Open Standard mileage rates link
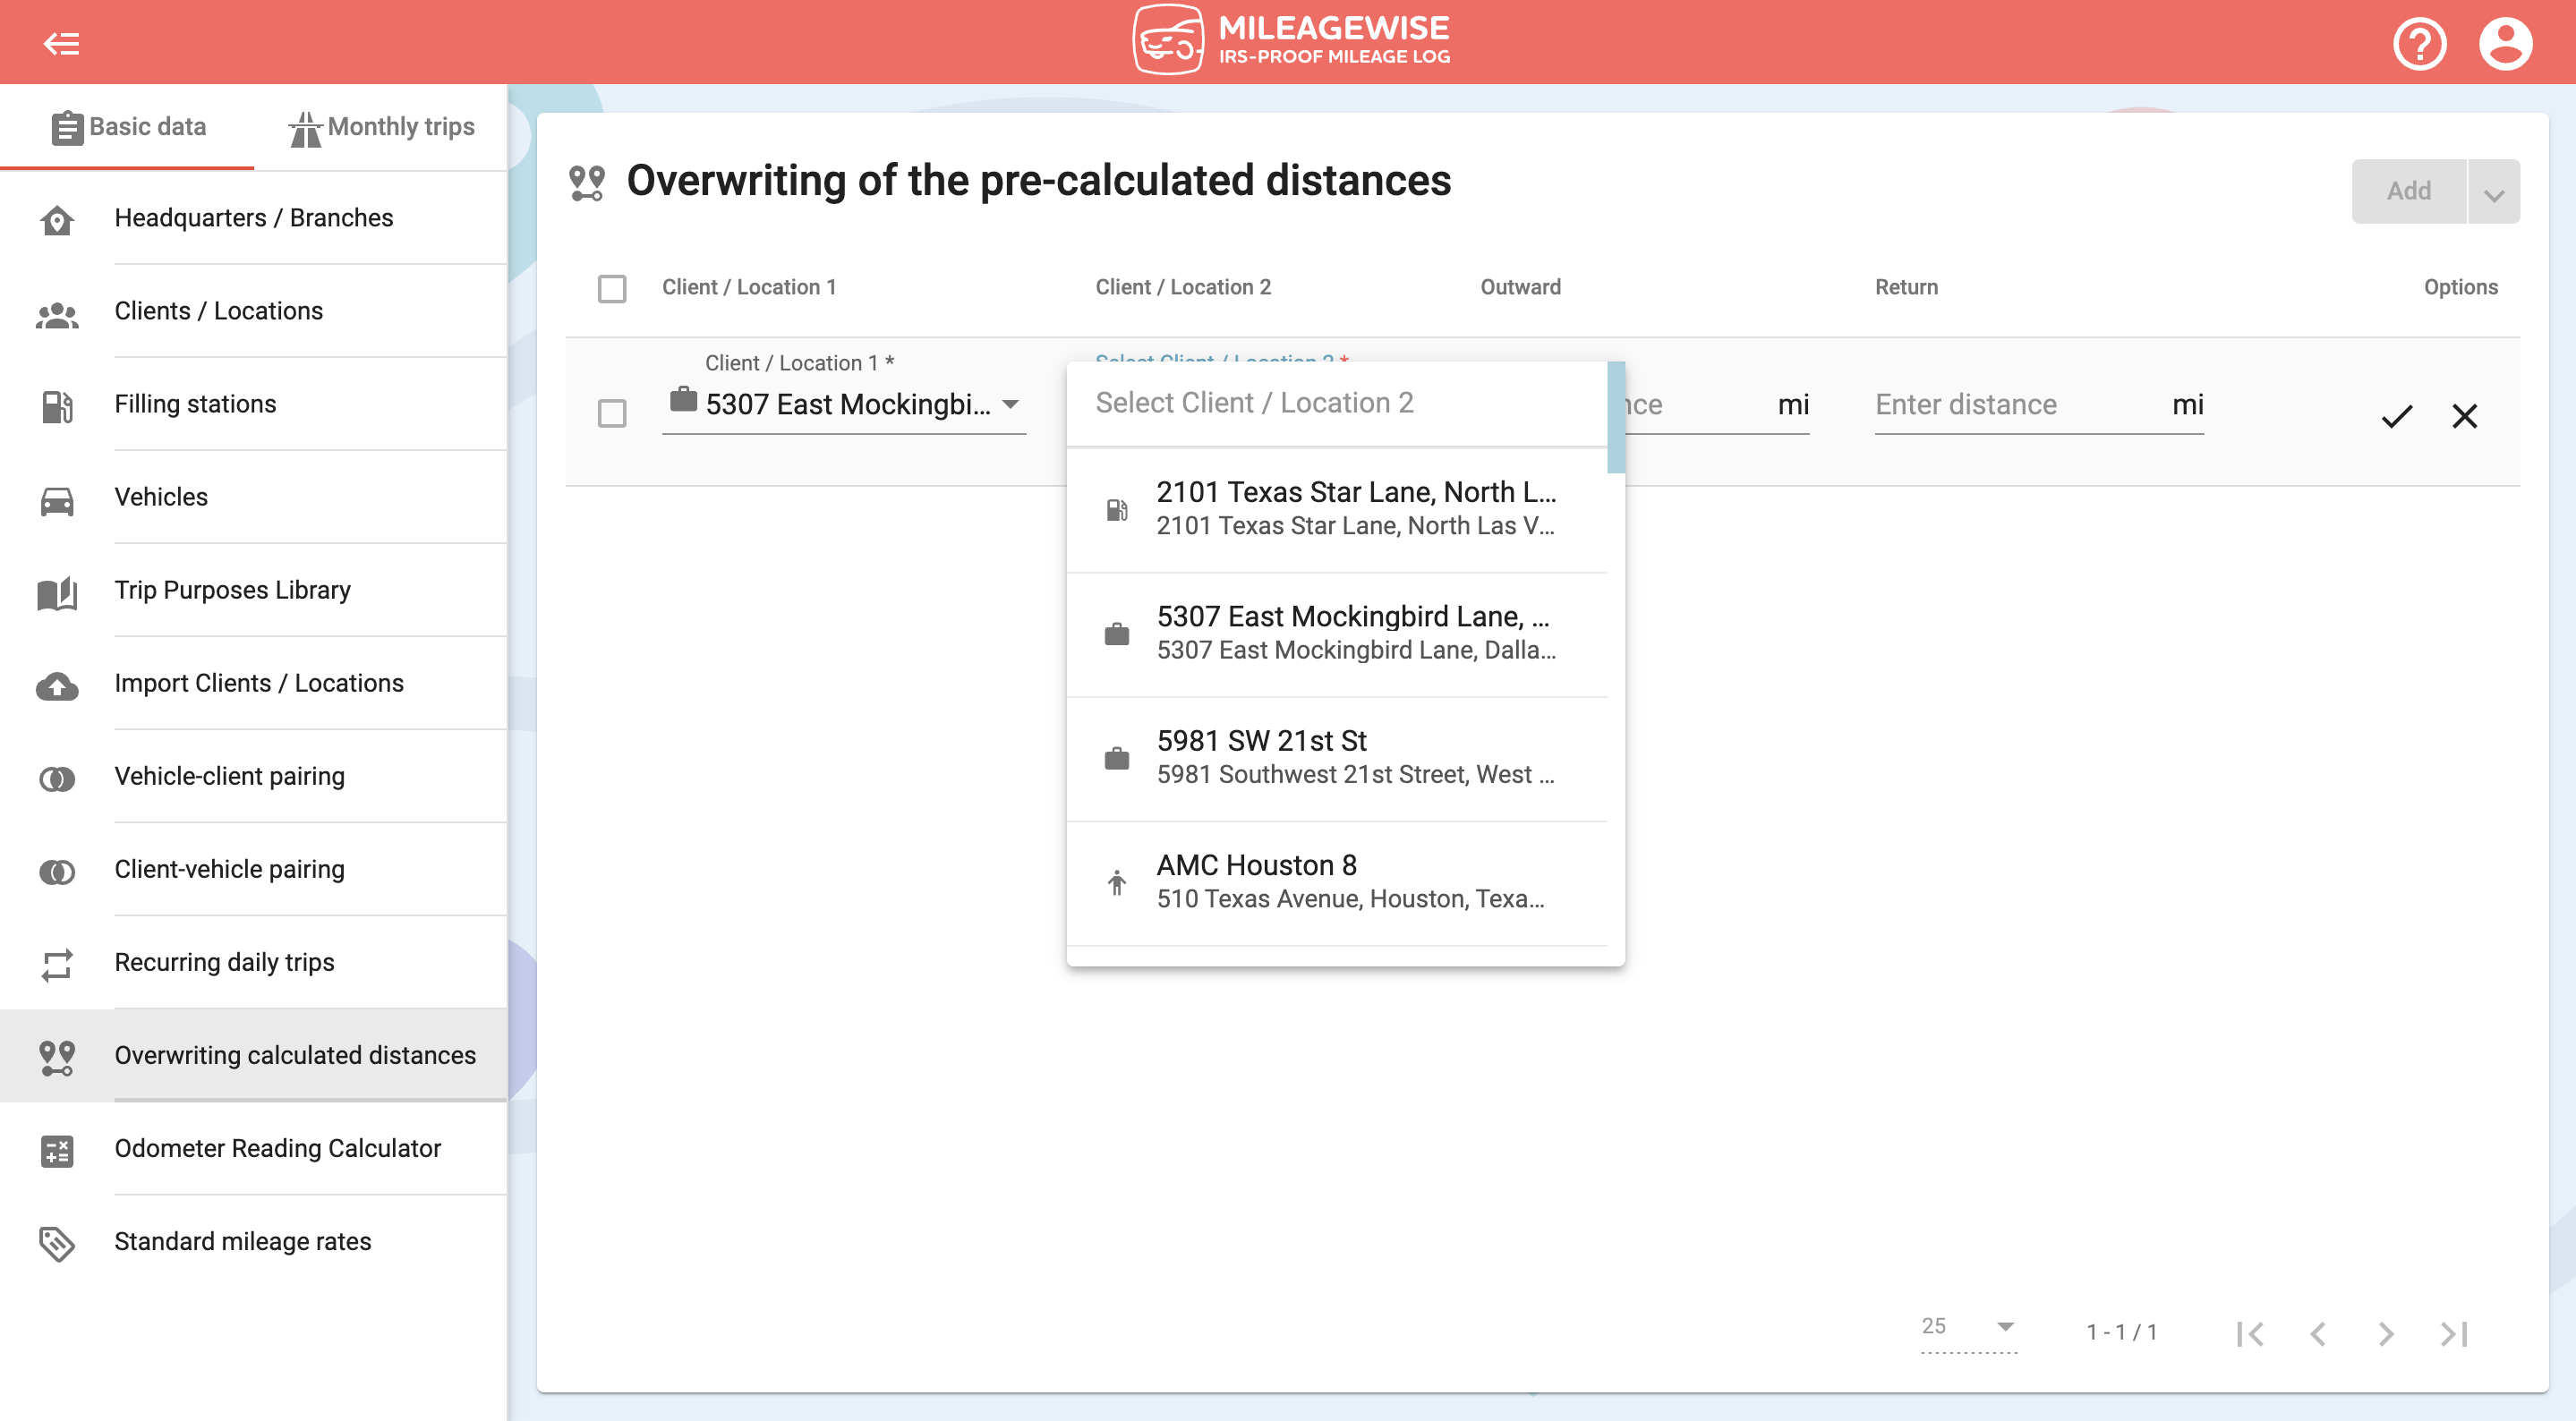 pos(254,1241)
